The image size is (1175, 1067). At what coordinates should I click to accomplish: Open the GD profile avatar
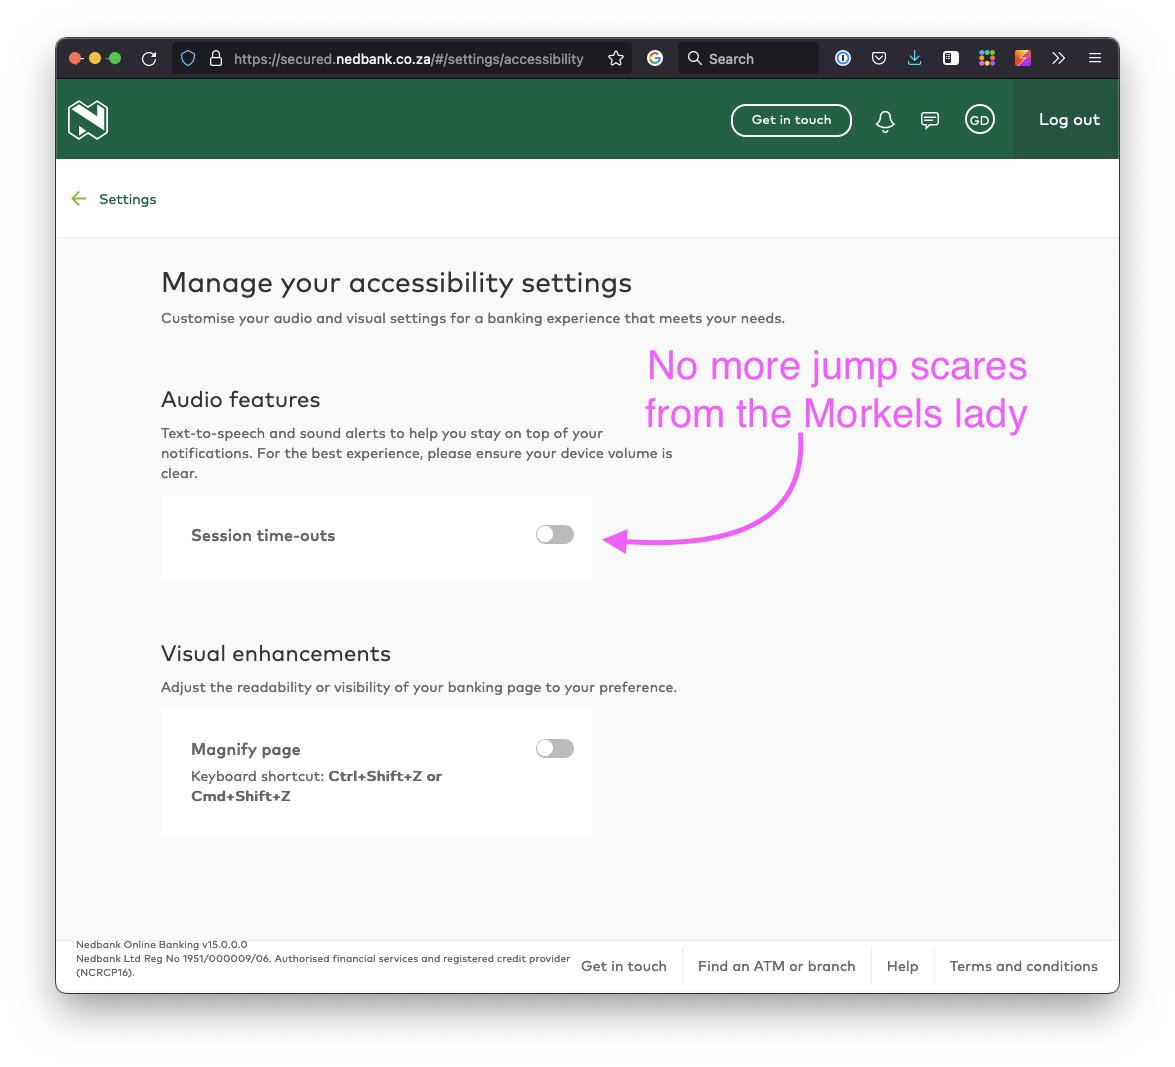point(979,120)
